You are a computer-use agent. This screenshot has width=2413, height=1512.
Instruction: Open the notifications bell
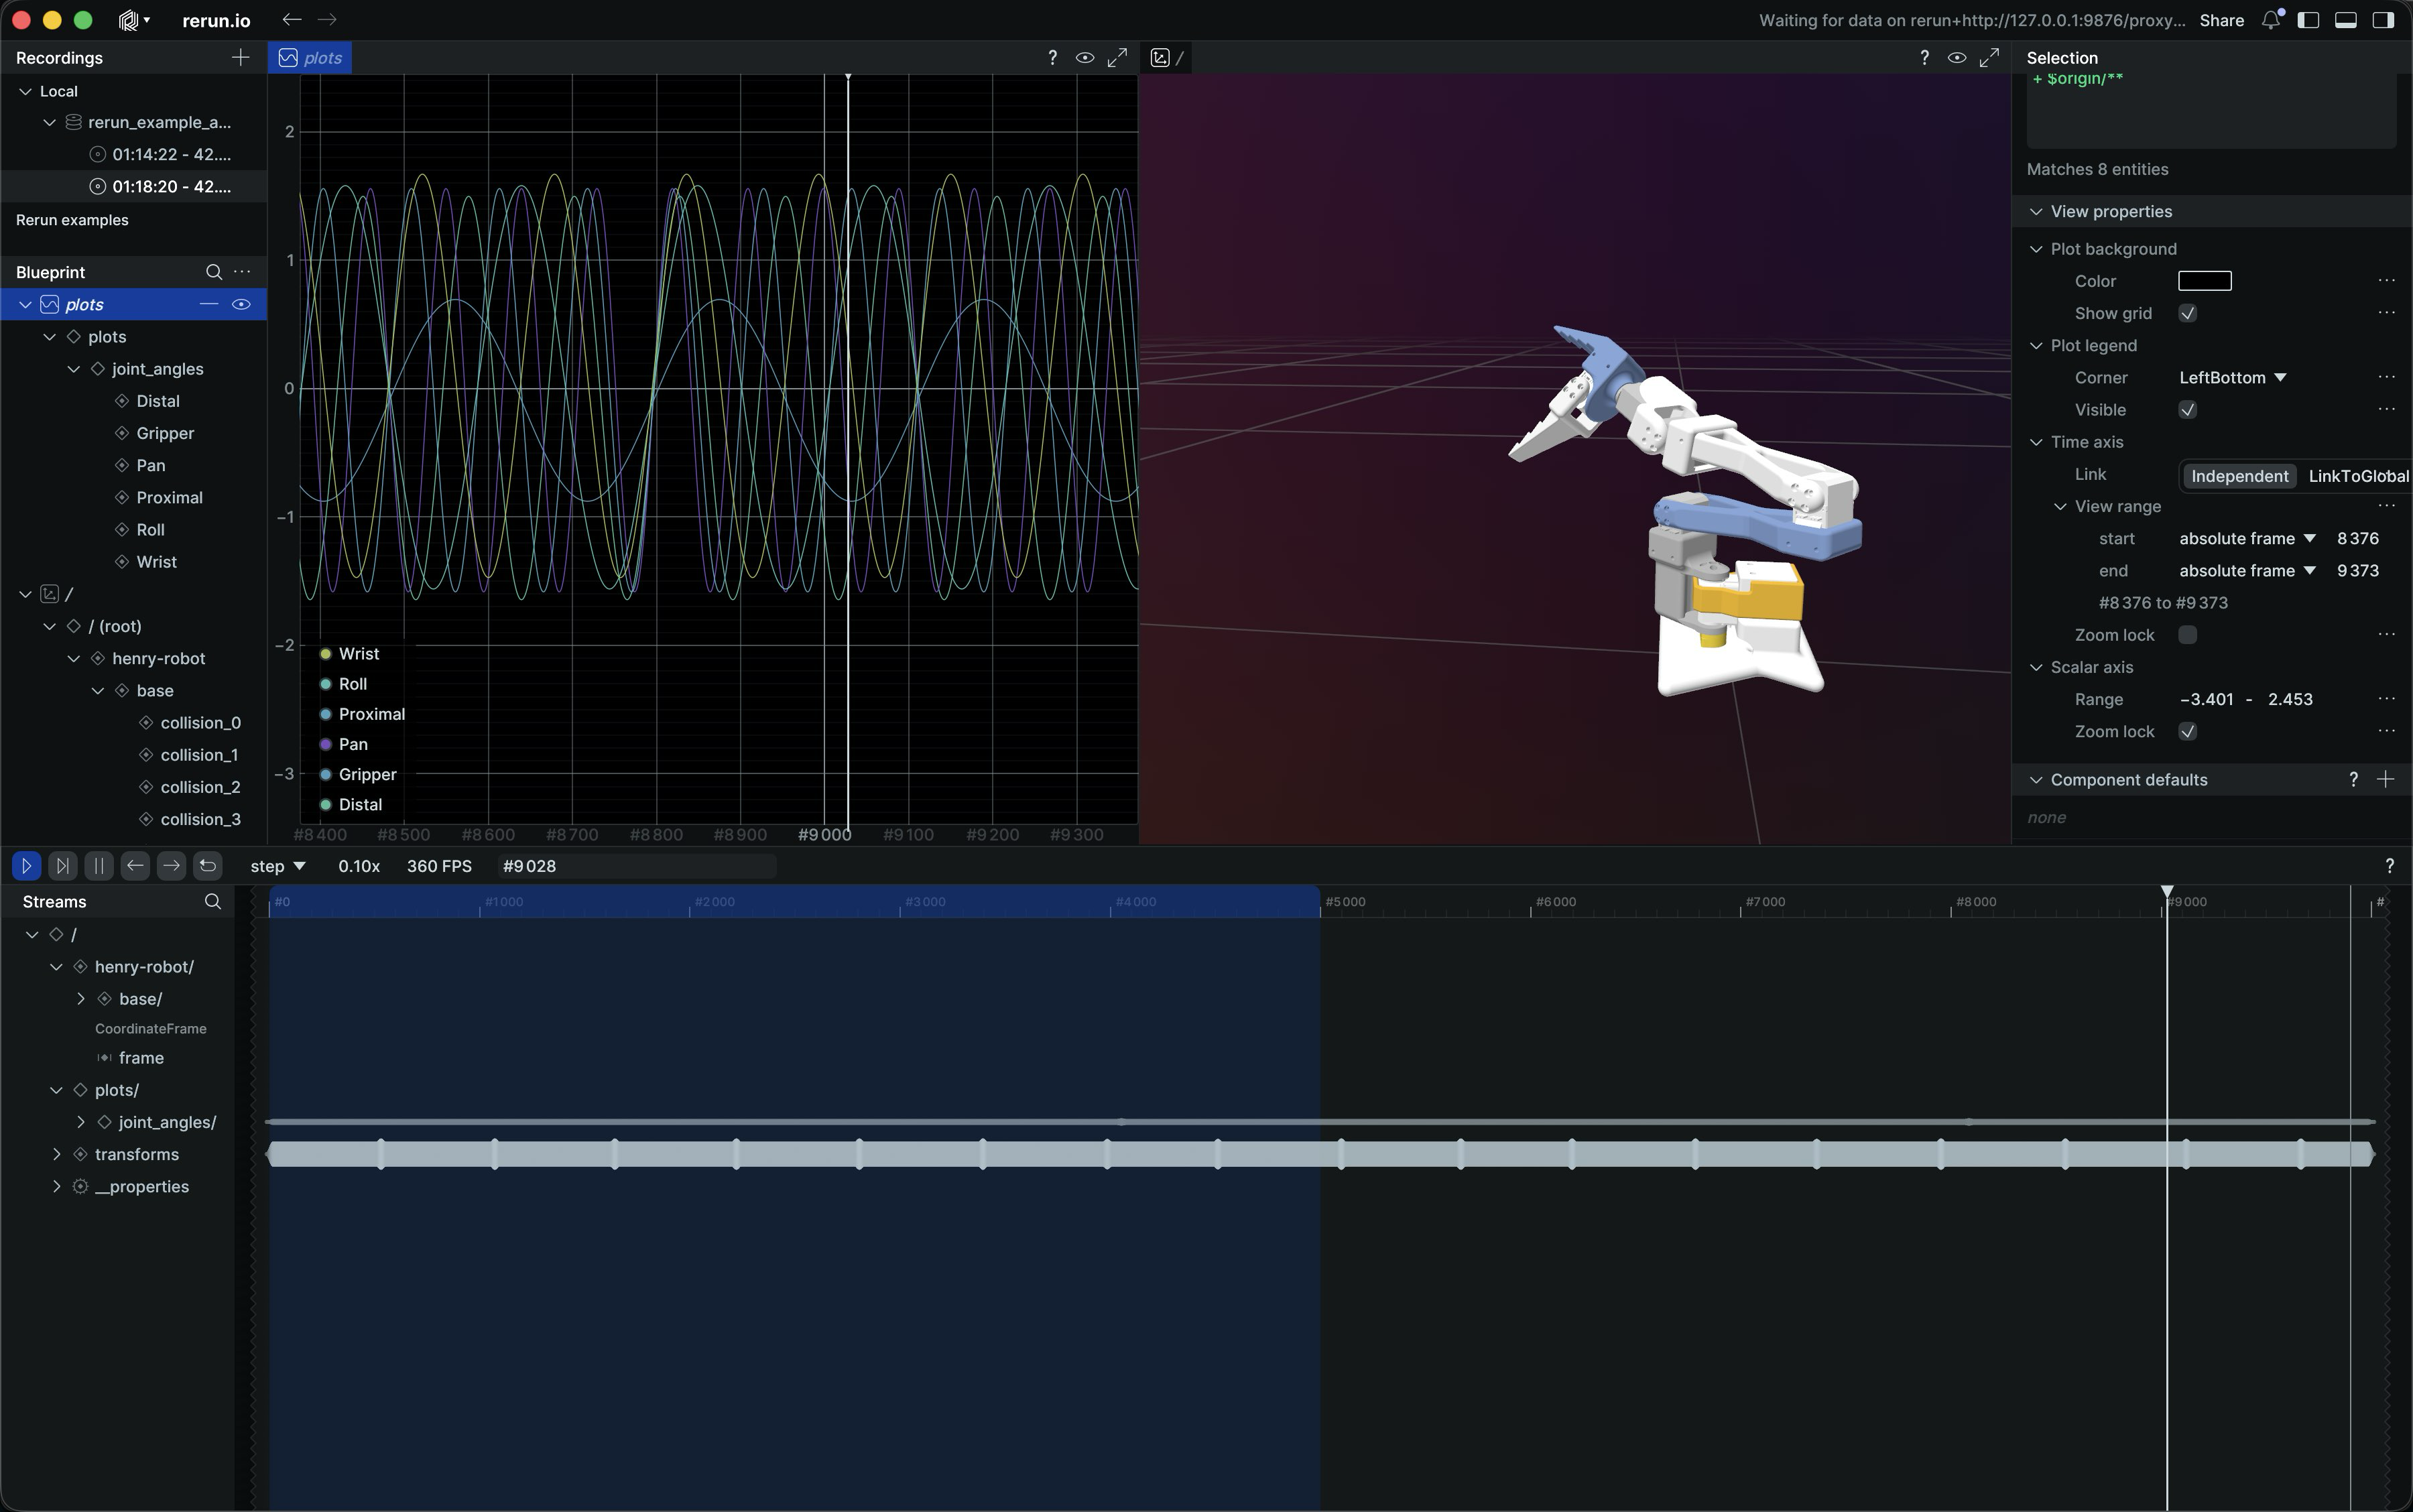(2270, 20)
